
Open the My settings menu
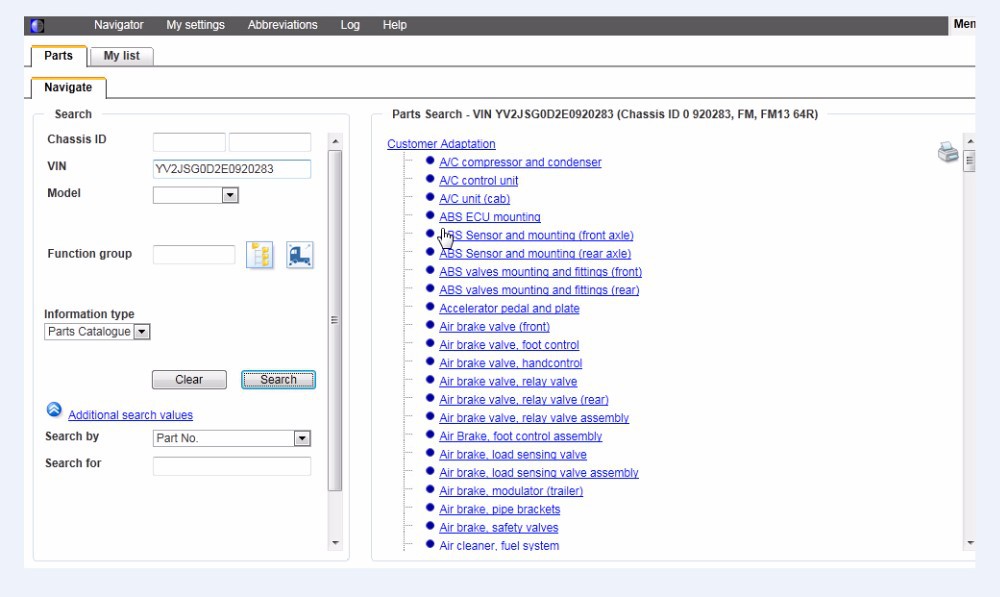[195, 25]
